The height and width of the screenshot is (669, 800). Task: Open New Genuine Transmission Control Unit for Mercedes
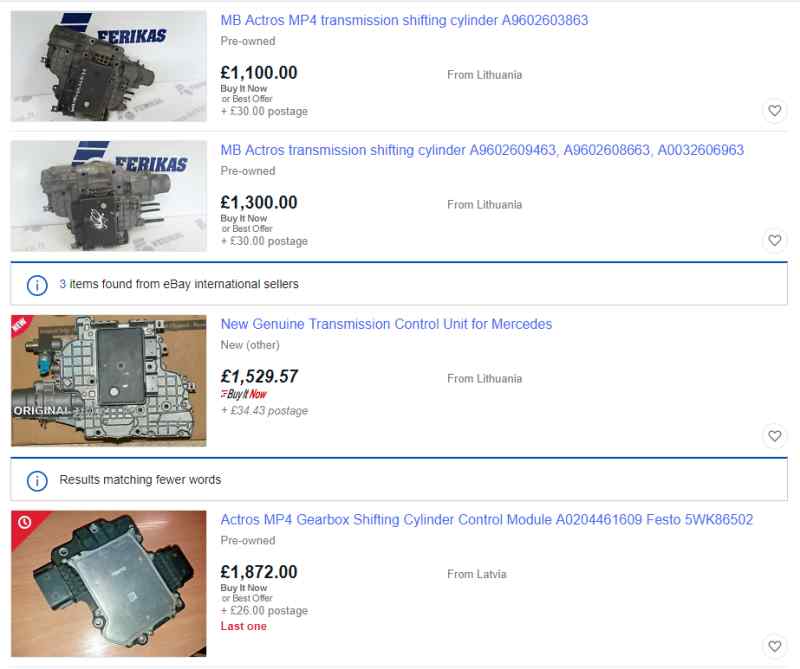click(x=386, y=324)
